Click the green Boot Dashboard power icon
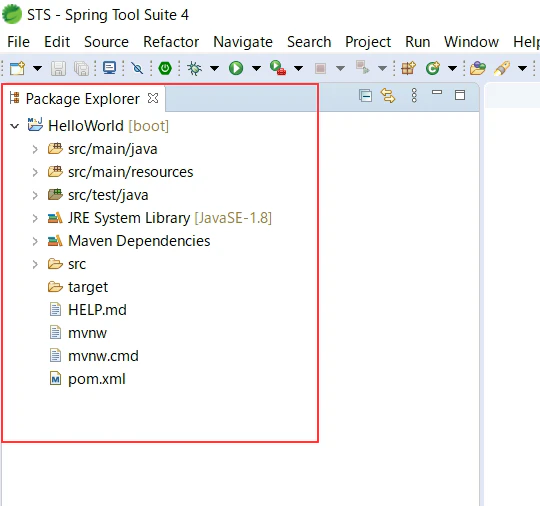The height and width of the screenshot is (506, 540). click(x=165, y=68)
